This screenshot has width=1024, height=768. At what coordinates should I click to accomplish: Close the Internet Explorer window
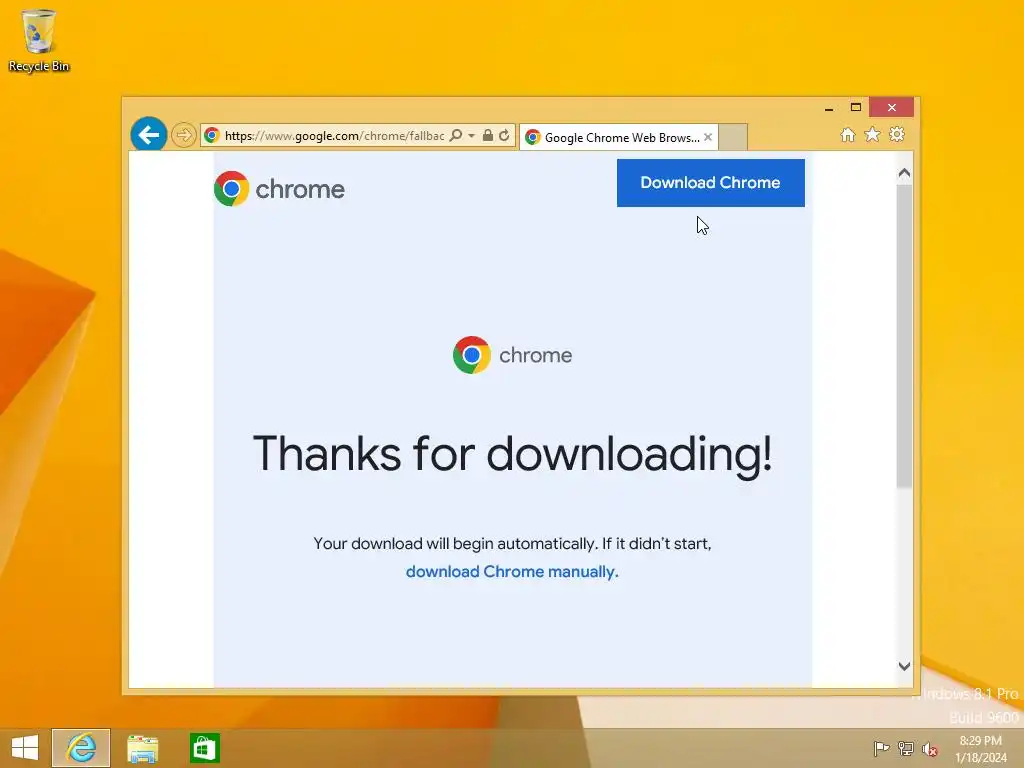891,107
